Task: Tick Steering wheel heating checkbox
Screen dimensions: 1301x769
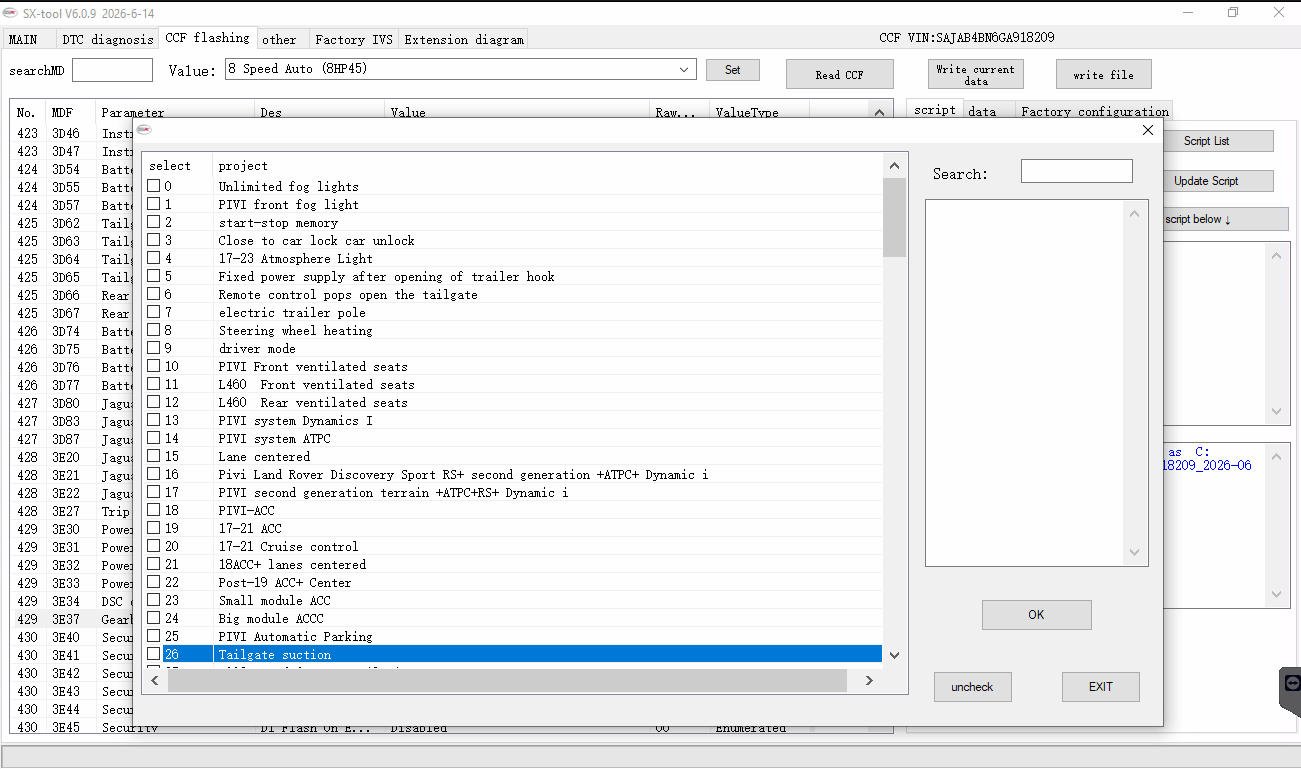Action: pyautogui.click(x=154, y=330)
